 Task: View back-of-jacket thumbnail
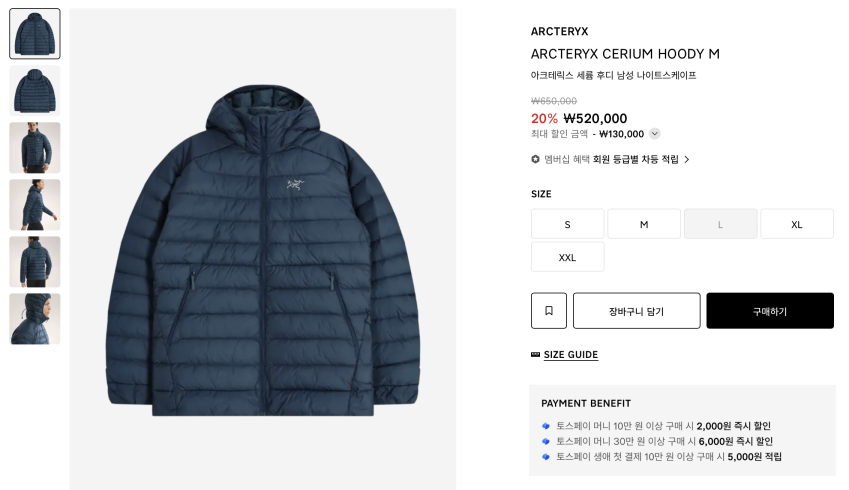(x=35, y=91)
